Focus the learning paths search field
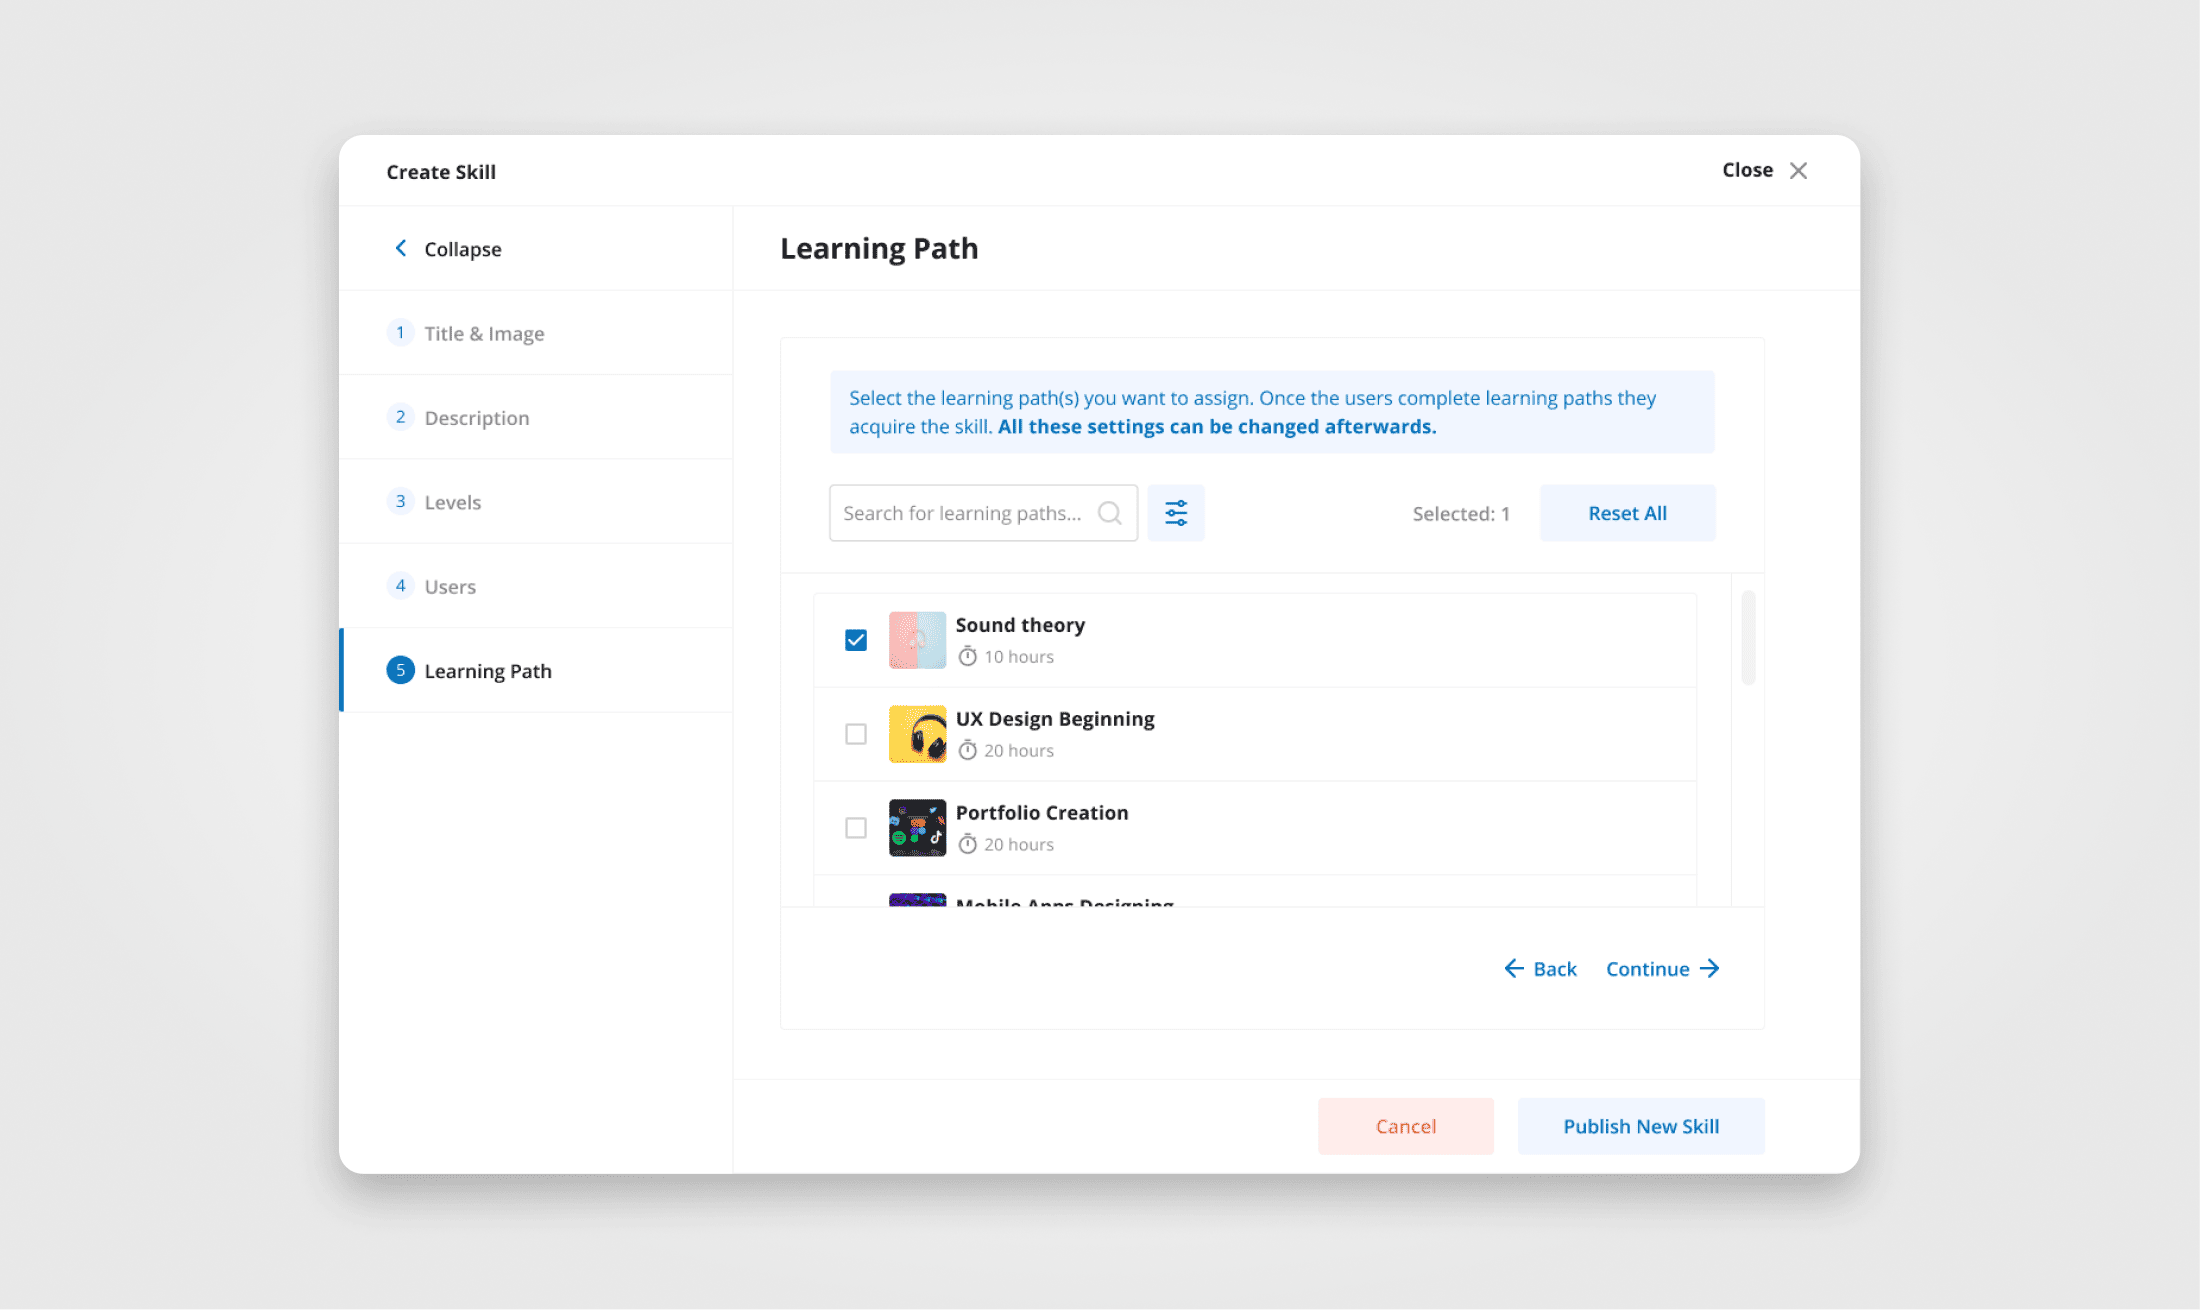This screenshot has height=1310, width=2200. 962,513
